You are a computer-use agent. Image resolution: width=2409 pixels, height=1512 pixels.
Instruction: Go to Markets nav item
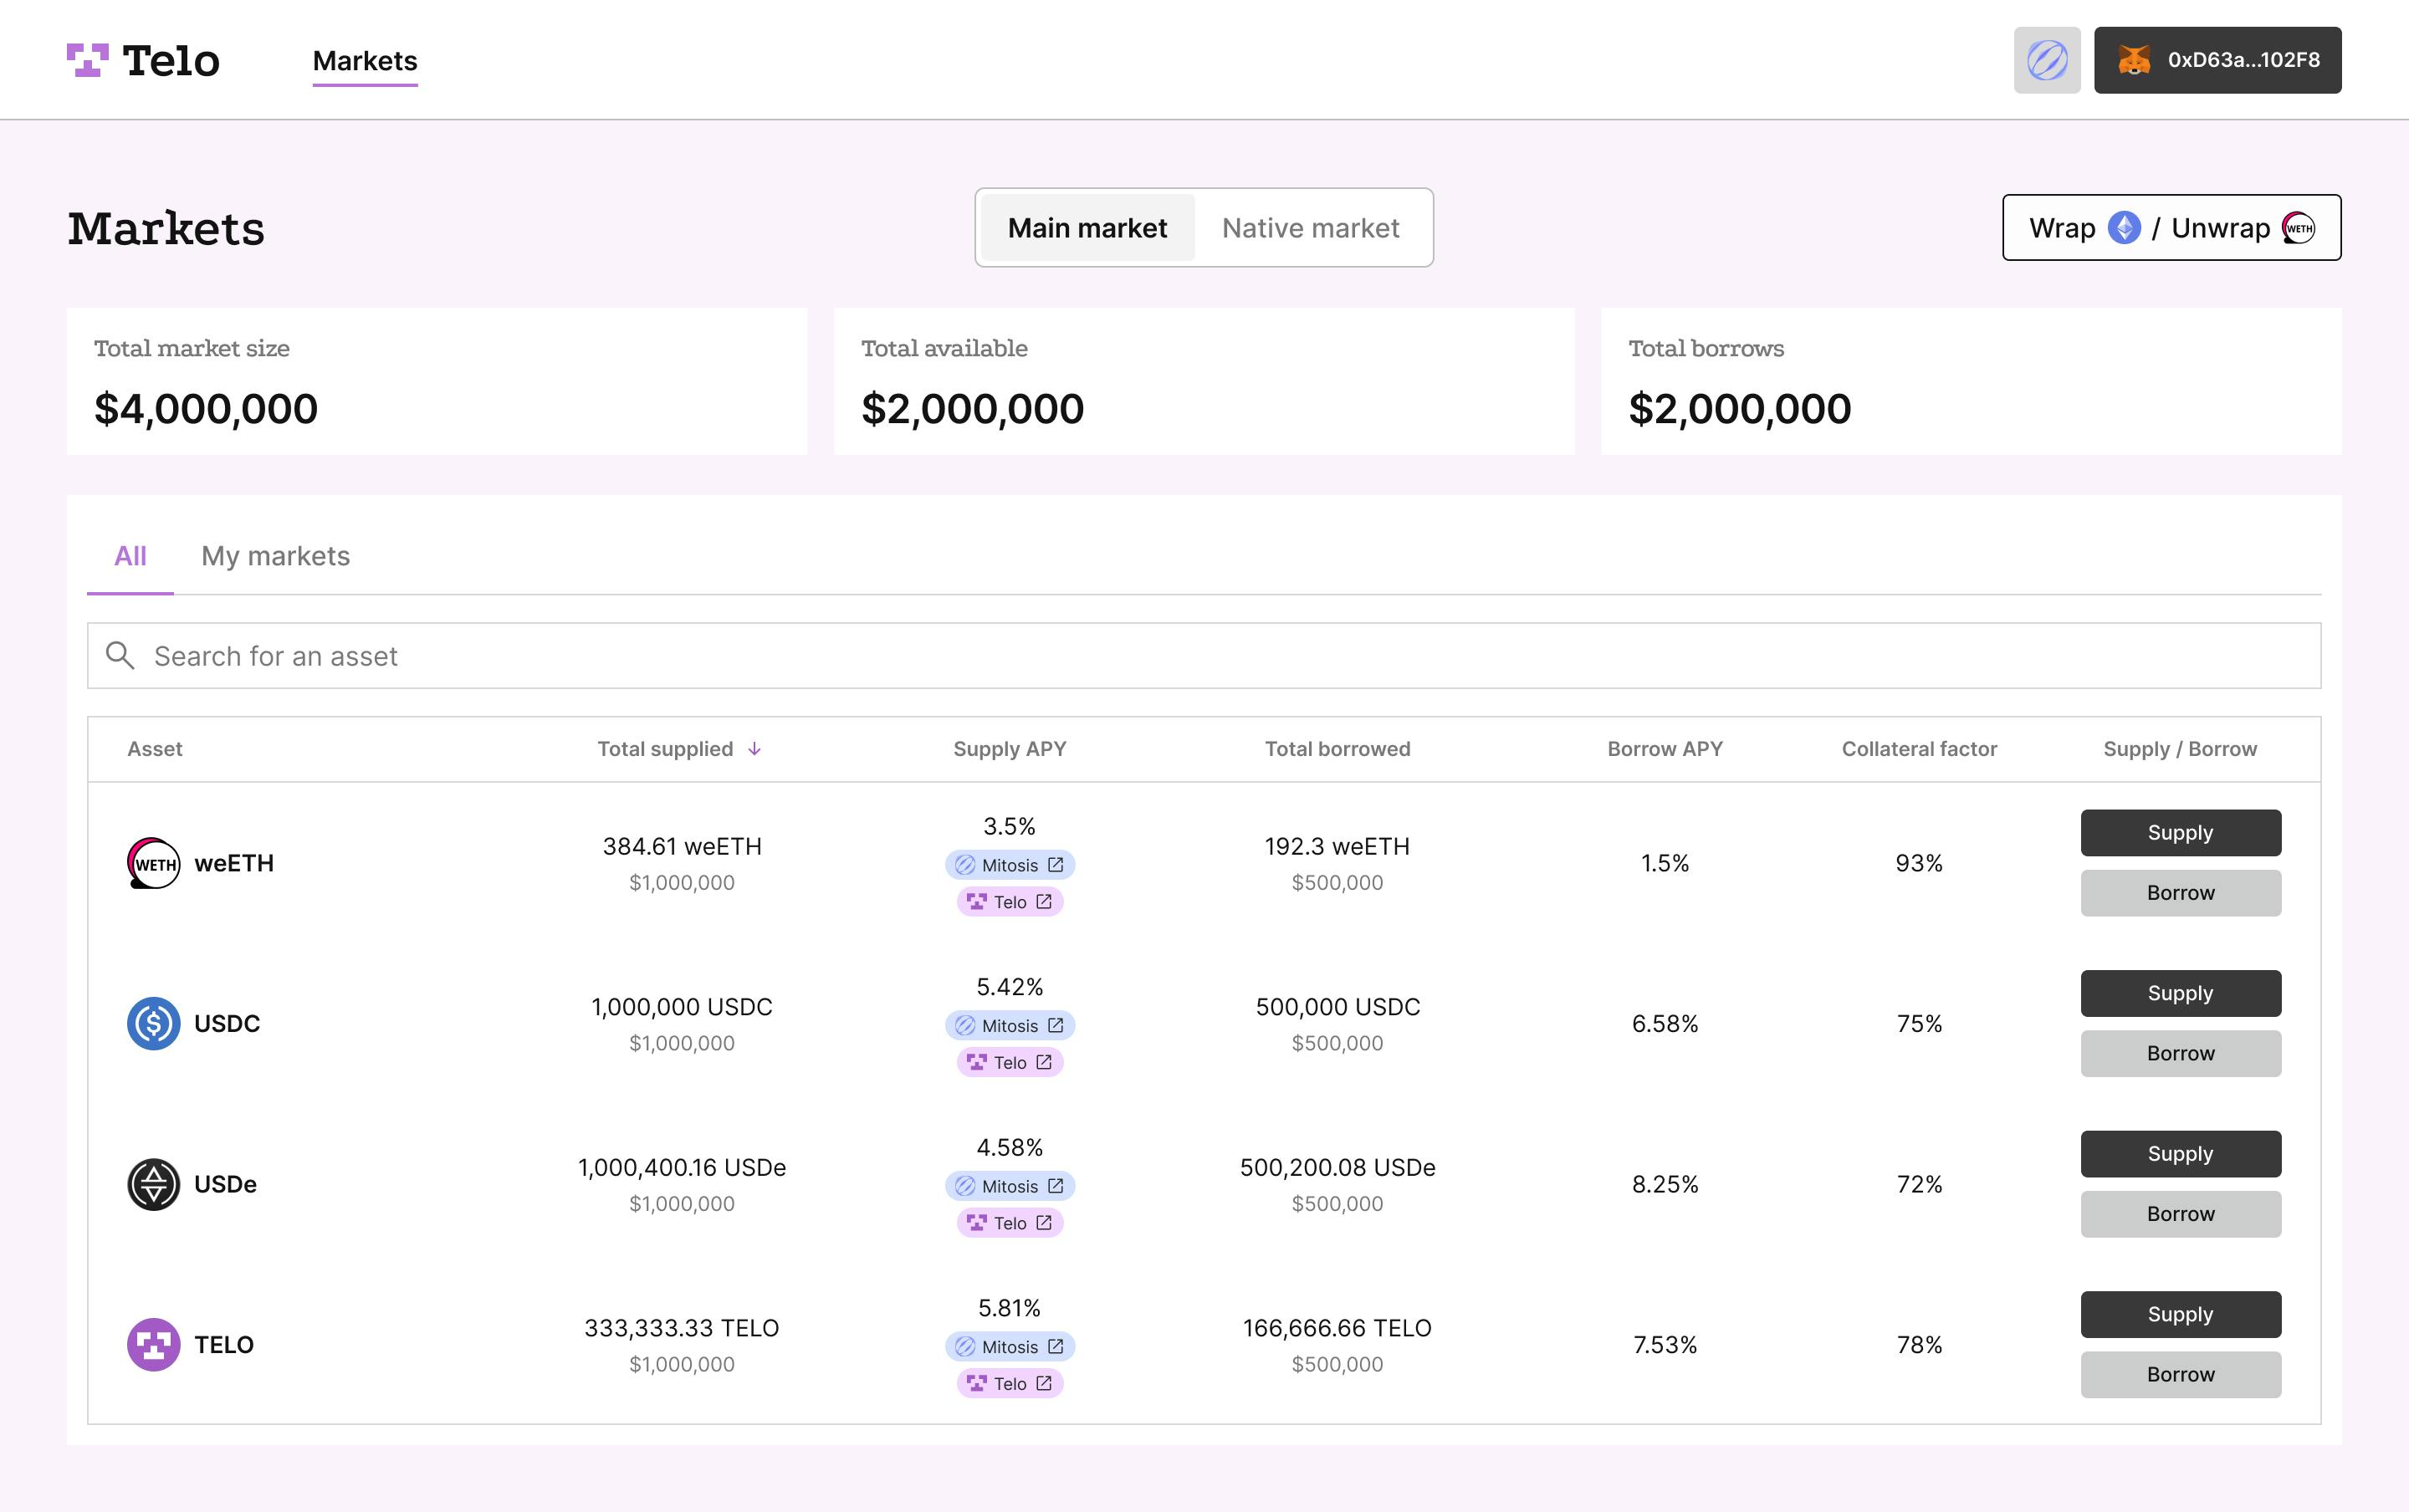pyautogui.click(x=365, y=61)
